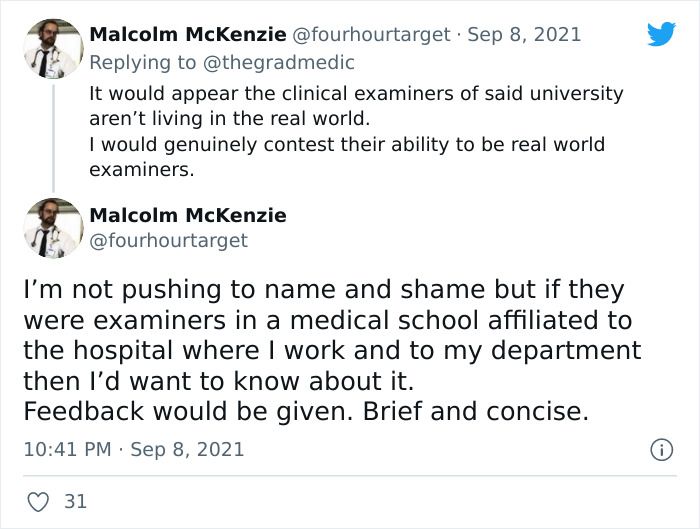
Task: Click the Twitter bird logo icon
Action: (x=661, y=34)
